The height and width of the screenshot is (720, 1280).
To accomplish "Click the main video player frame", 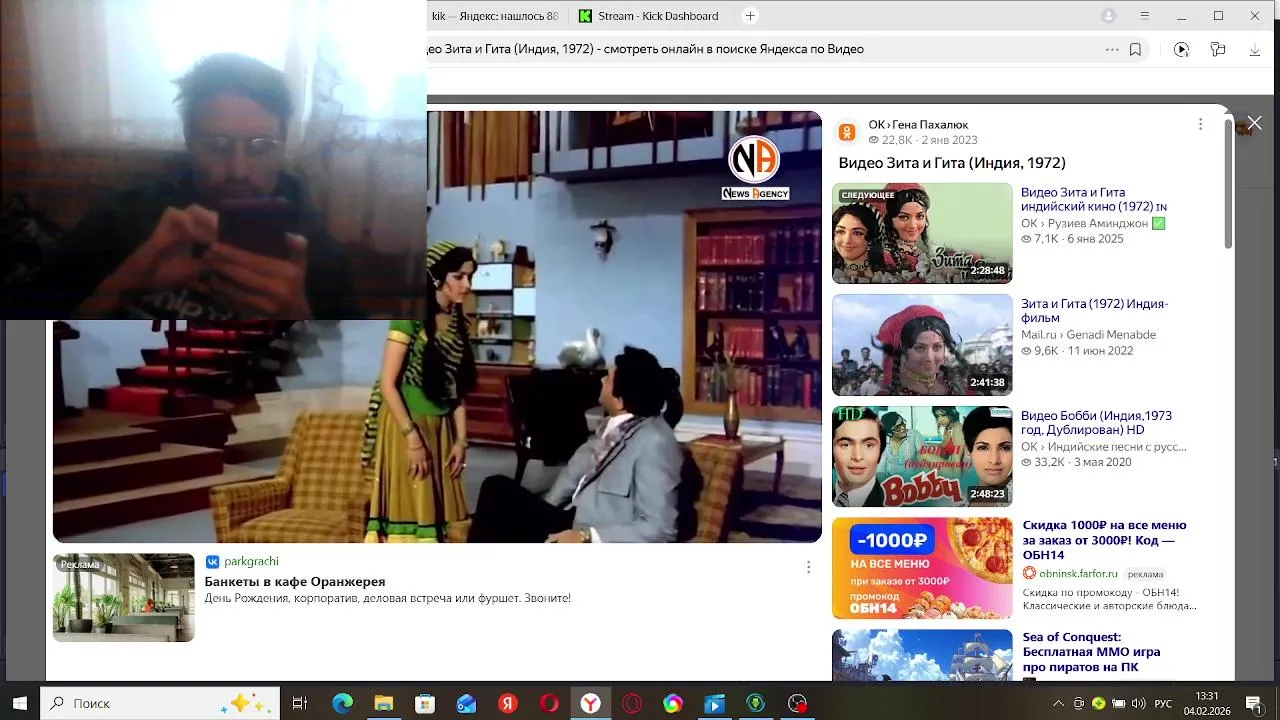I will tap(437, 327).
